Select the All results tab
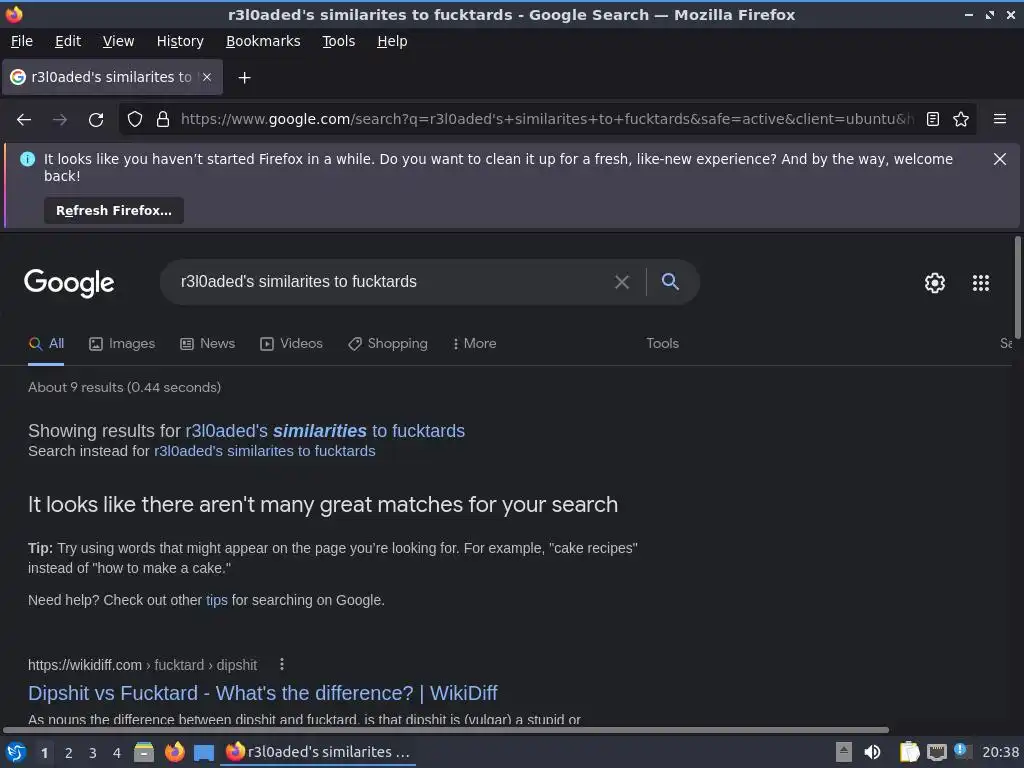Image resolution: width=1024 pixels, height=768 pixels. coord(46,344)
